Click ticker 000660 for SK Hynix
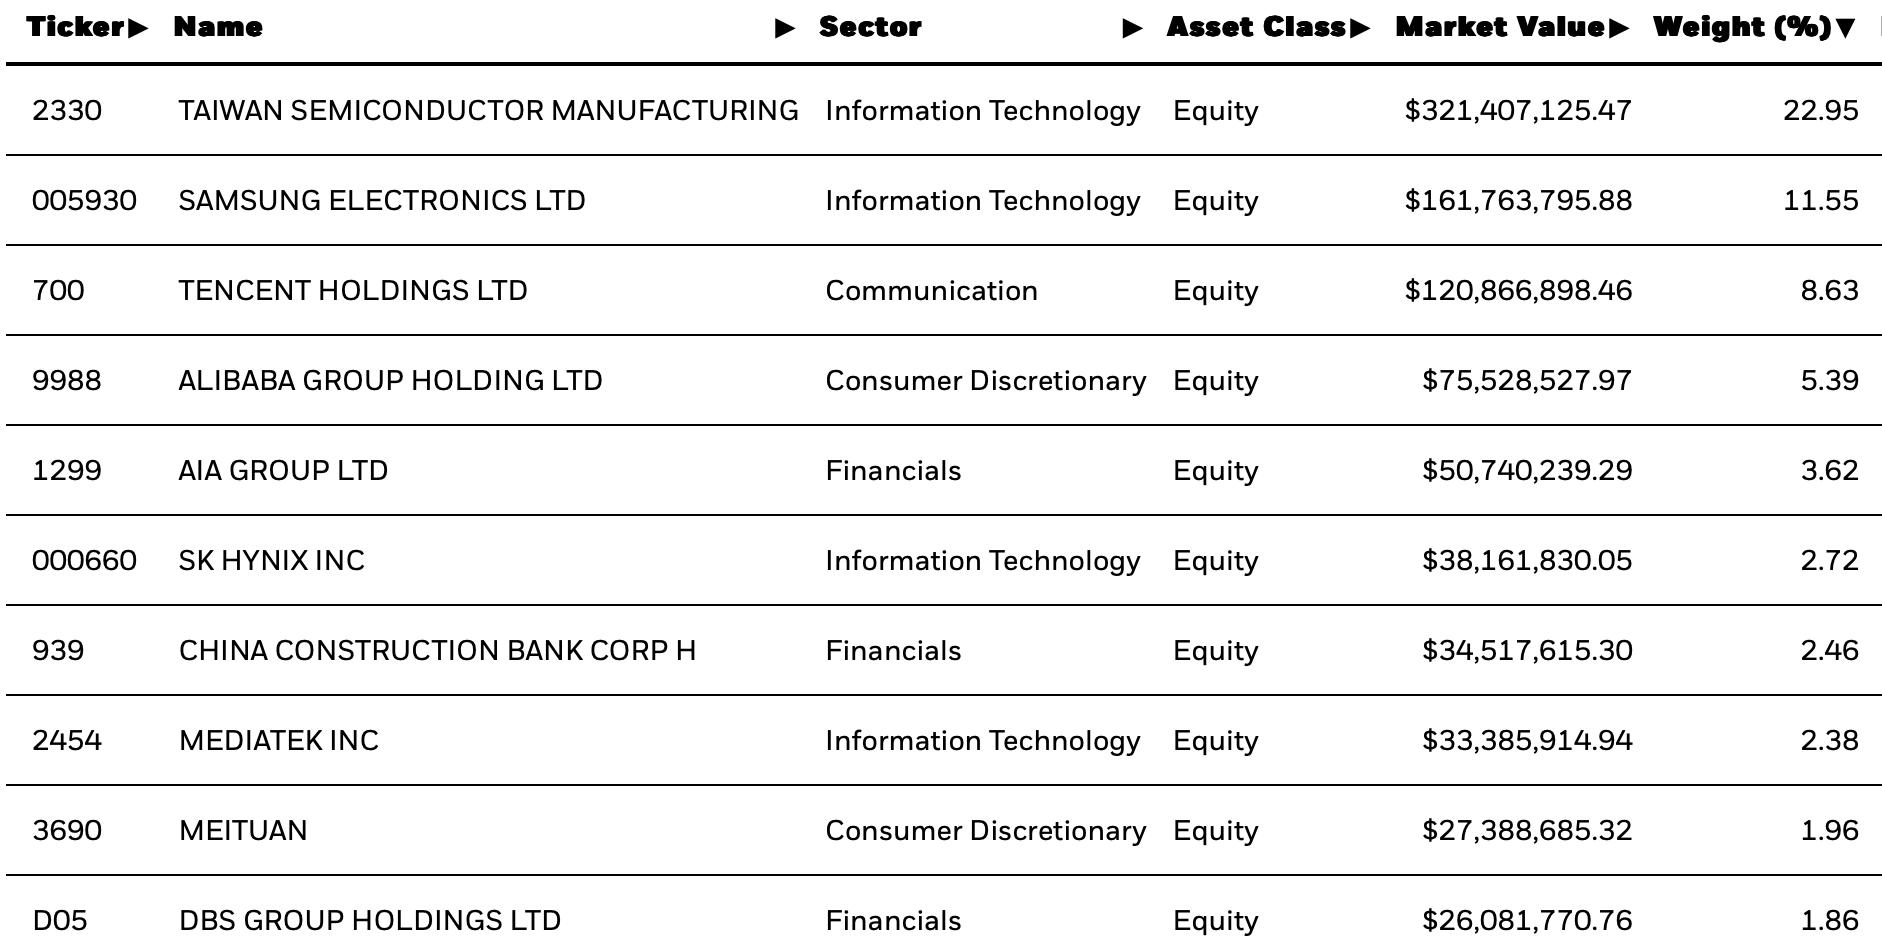Viewport: 1882px width, 950px height. 84,560
